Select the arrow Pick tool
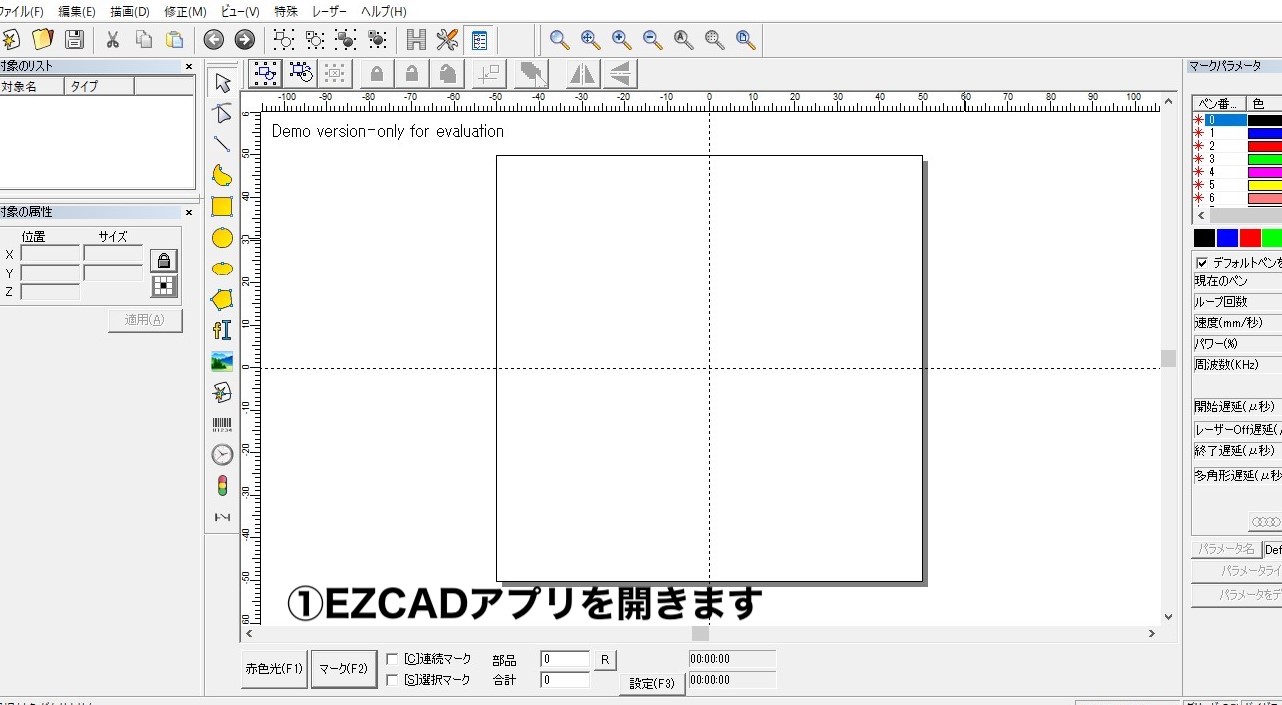The height and width of the screenshot is (705, 1282). coord(222,82)
